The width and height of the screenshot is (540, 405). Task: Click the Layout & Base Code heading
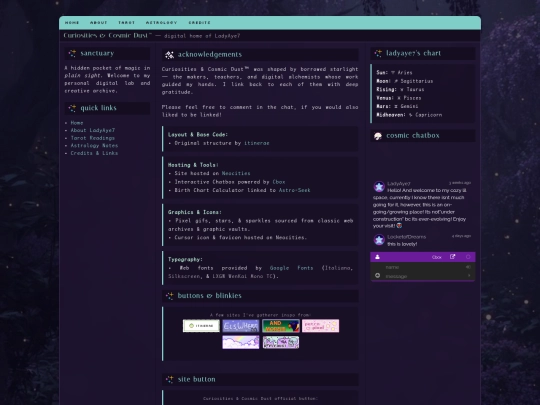198,135
